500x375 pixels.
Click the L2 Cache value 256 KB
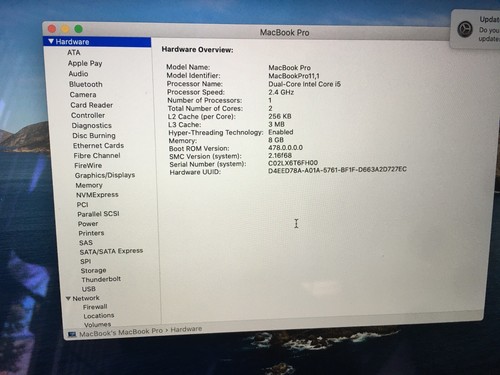280,116
